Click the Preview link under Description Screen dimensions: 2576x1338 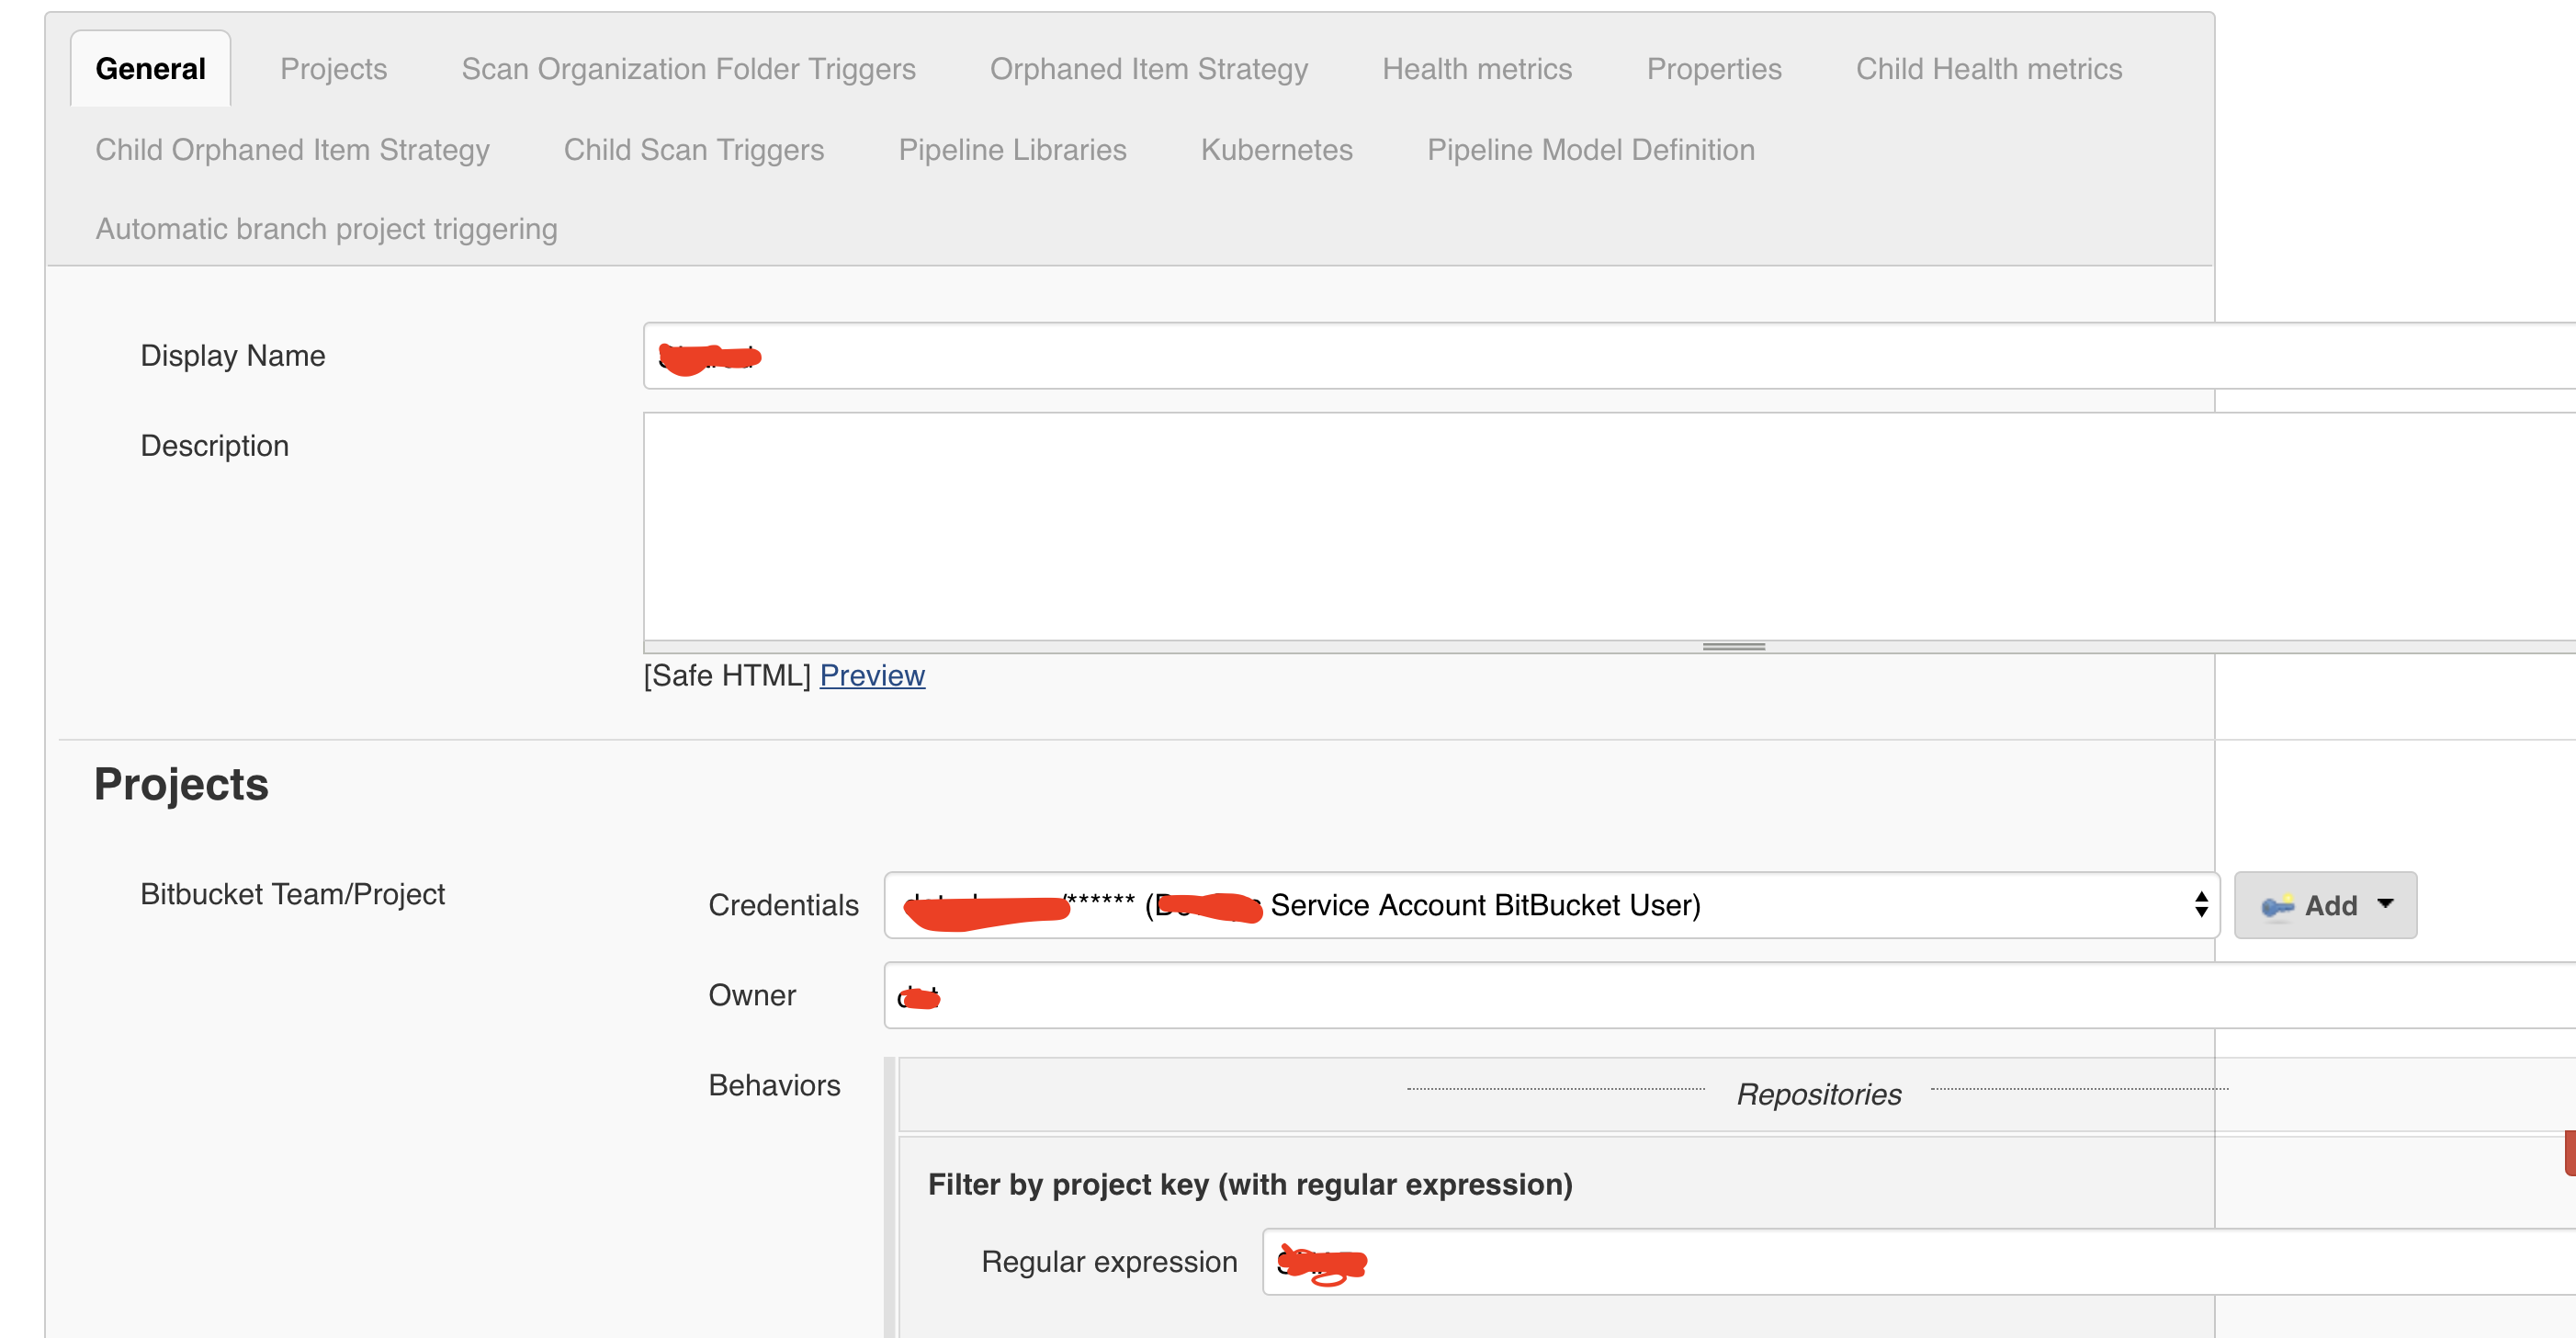872,676
